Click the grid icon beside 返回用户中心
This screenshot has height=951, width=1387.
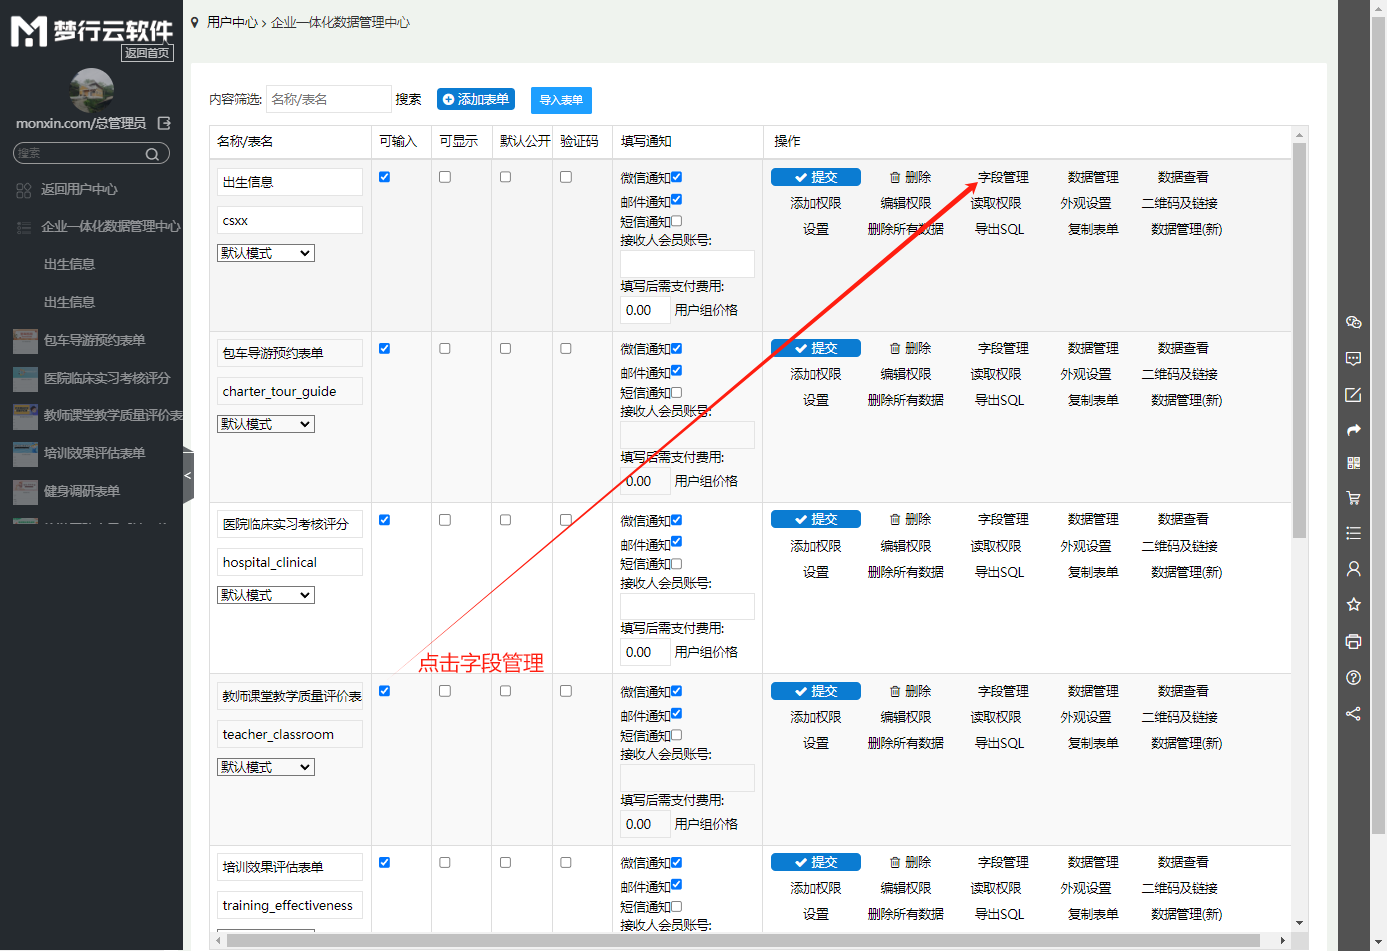[x=24, y=190]
